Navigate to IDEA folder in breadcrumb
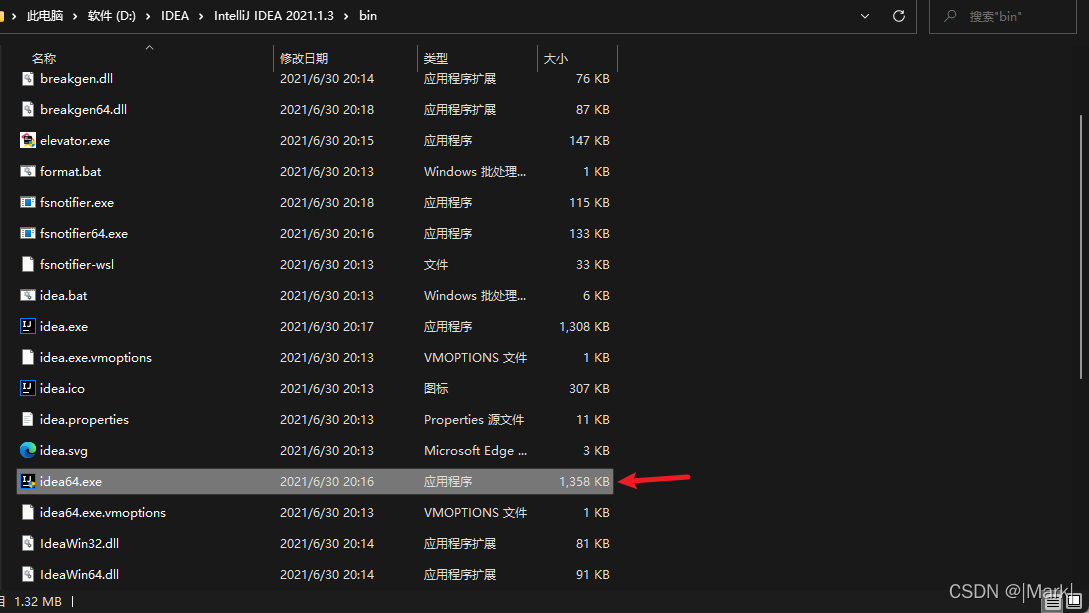The image size is (1089, 613). coord(175,16)
